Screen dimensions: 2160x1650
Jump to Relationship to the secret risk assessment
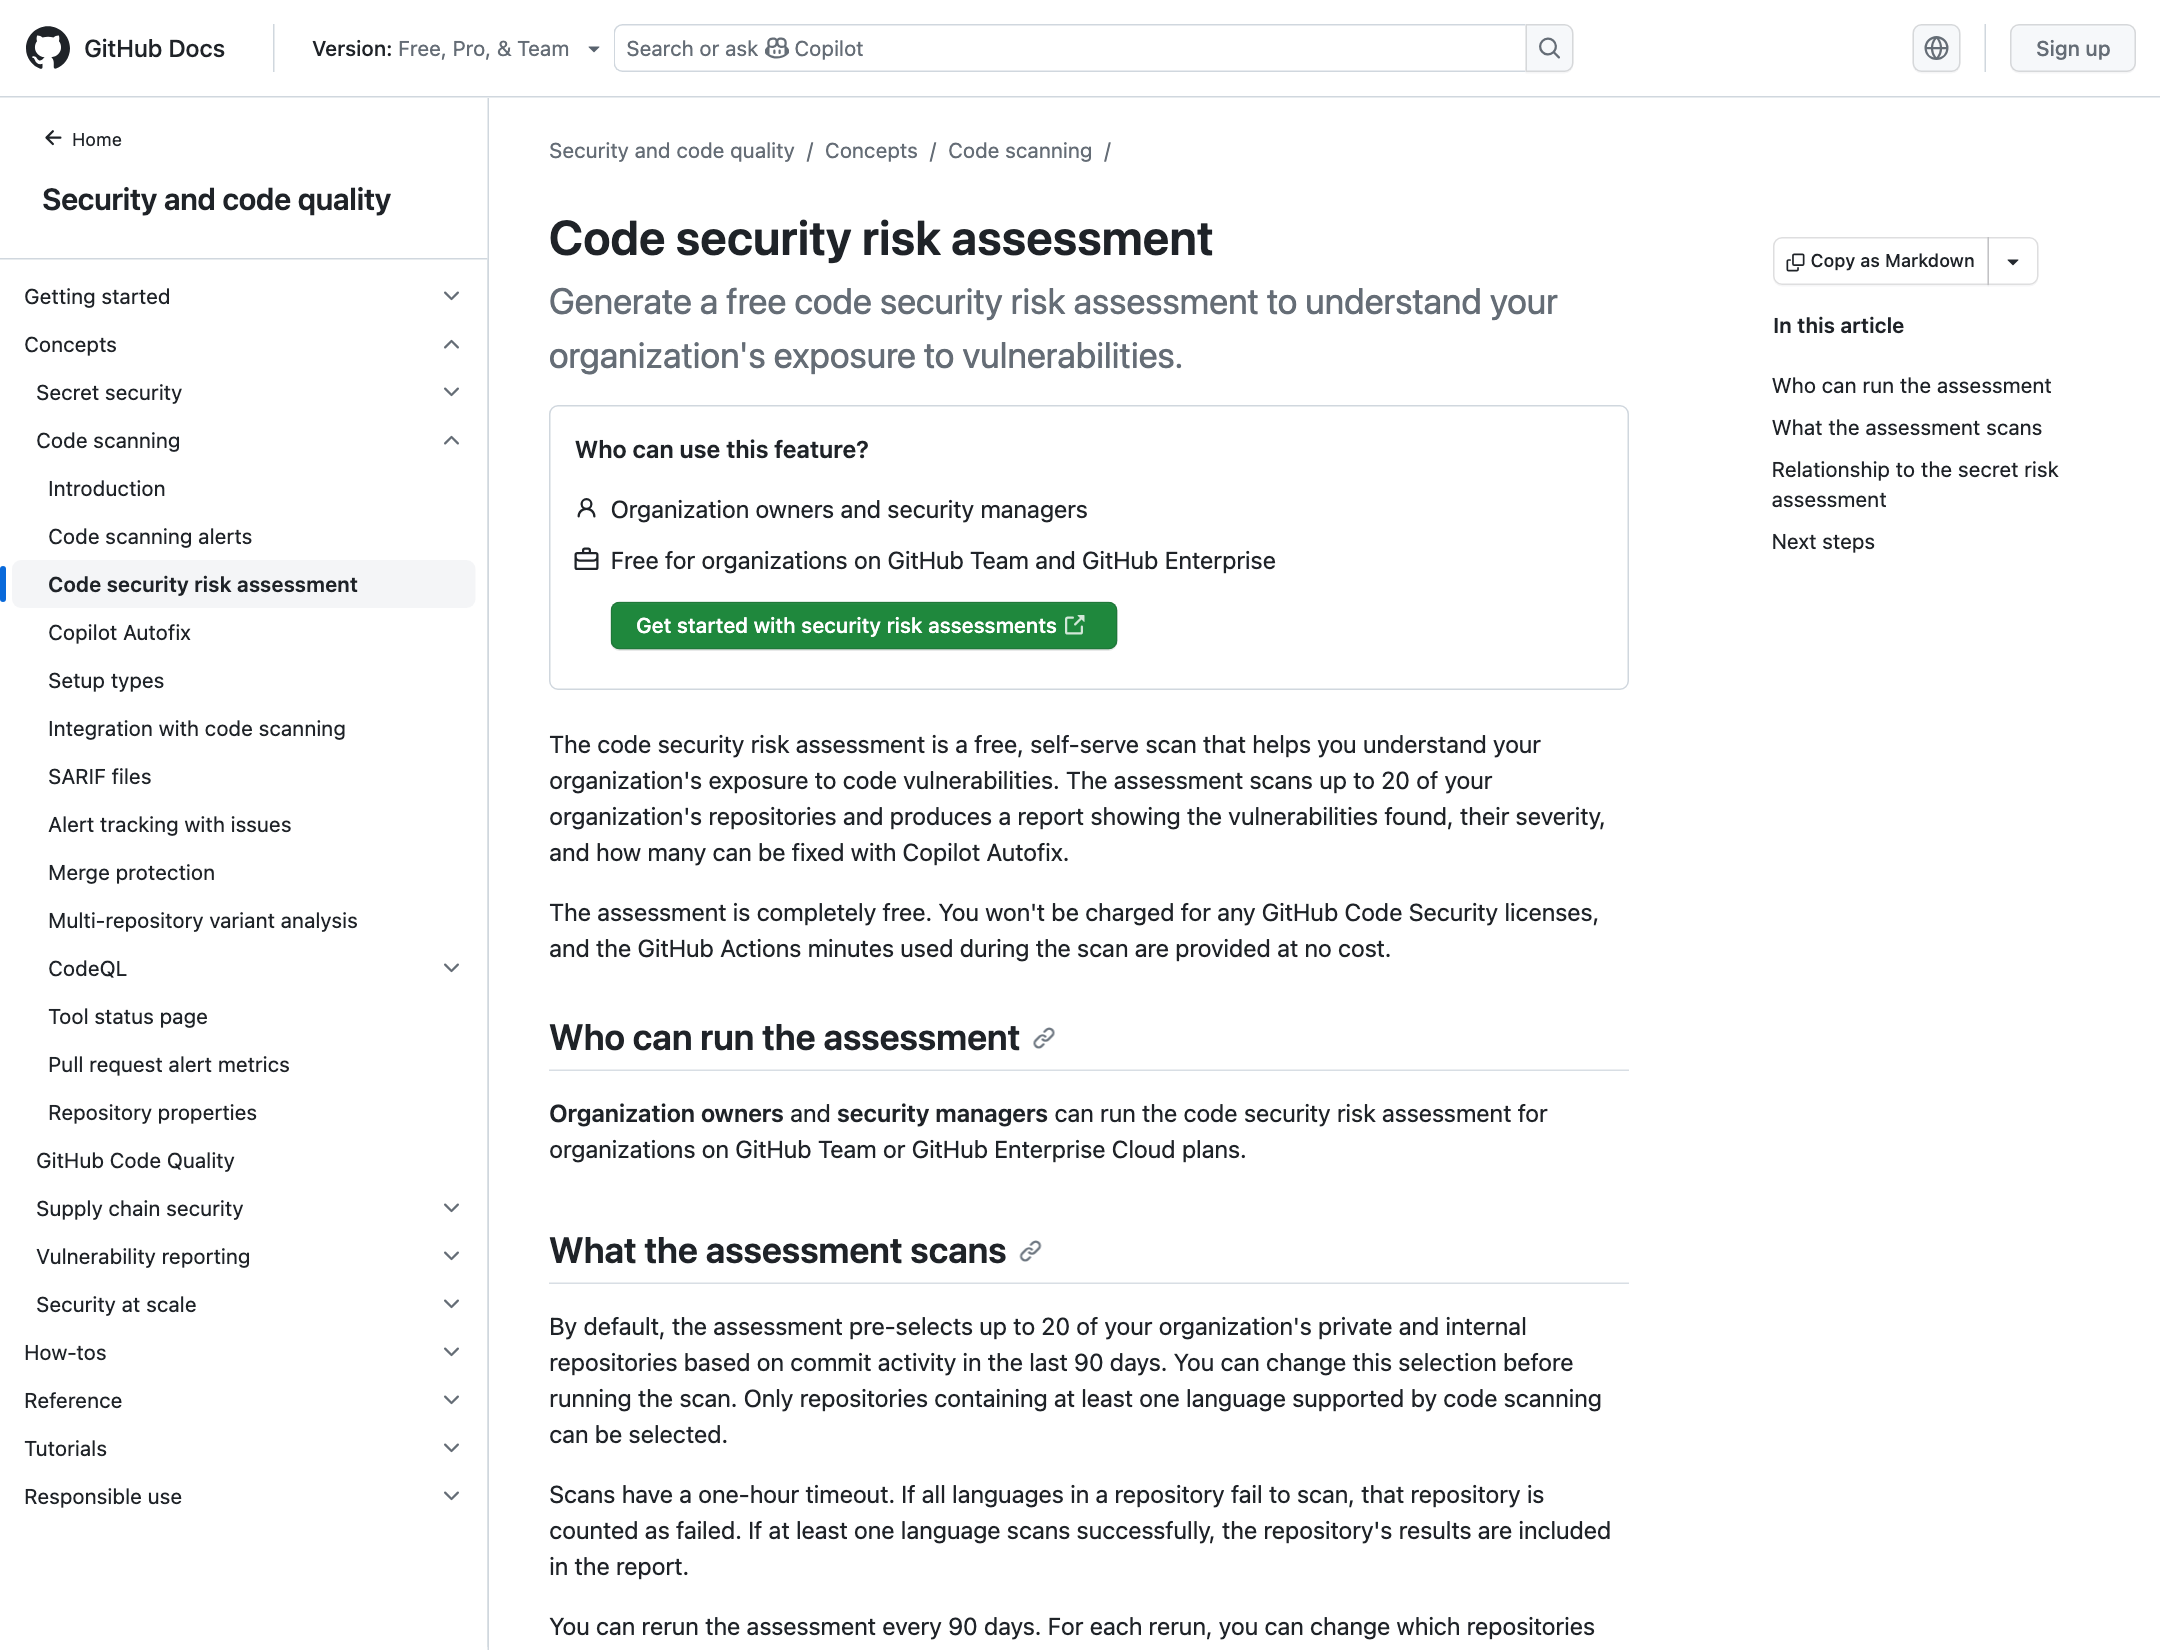(1915, 485)
